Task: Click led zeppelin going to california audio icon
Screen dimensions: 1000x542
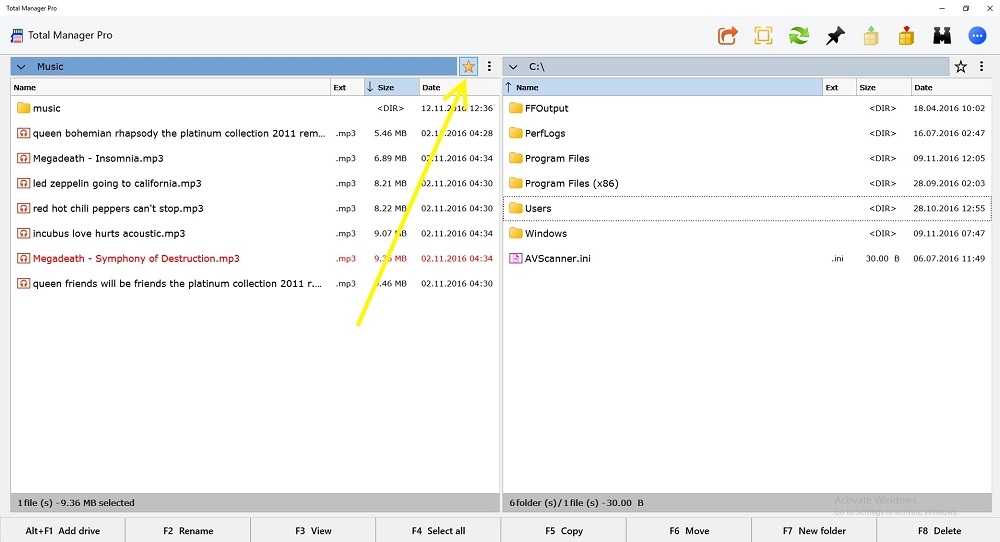Action: coord(24,183)
